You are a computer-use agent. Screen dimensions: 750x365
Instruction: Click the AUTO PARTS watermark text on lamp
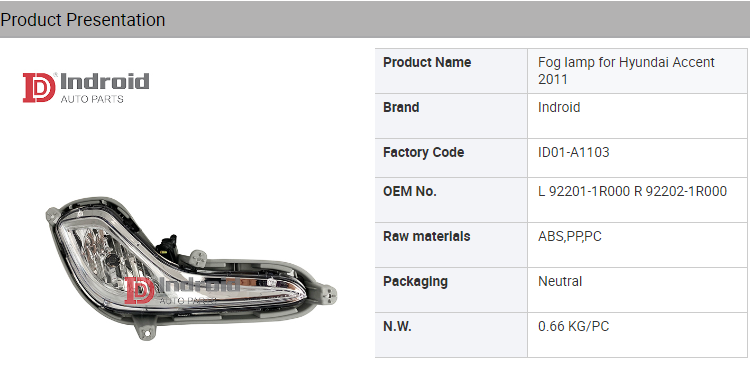pos(188,301)
